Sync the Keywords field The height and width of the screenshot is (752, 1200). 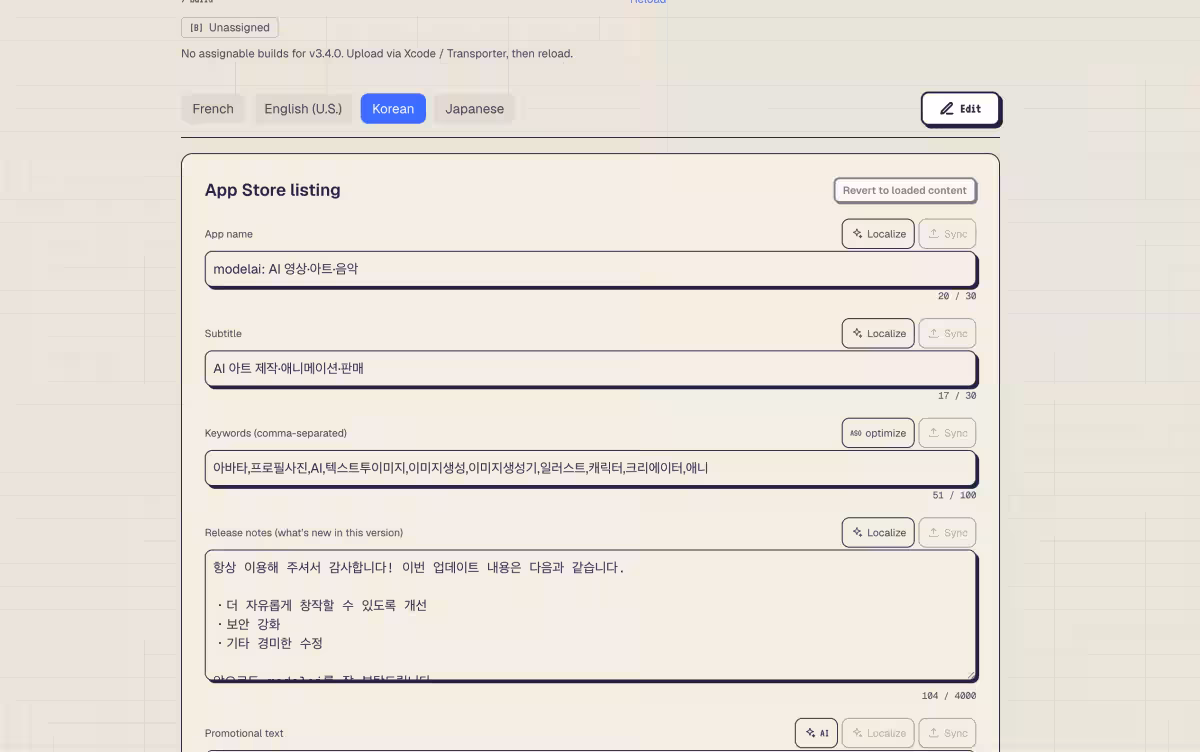click(x=947, y=433)
